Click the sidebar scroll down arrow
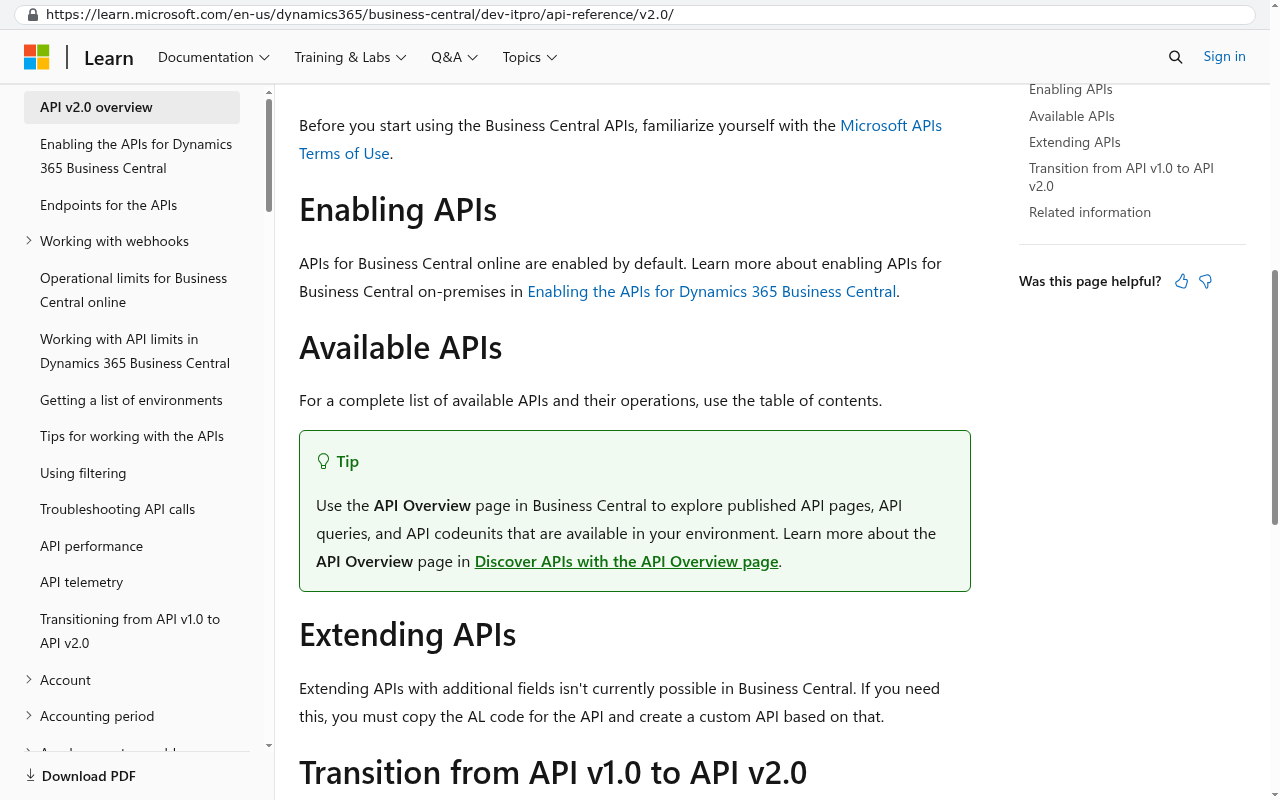 [269, 745]
